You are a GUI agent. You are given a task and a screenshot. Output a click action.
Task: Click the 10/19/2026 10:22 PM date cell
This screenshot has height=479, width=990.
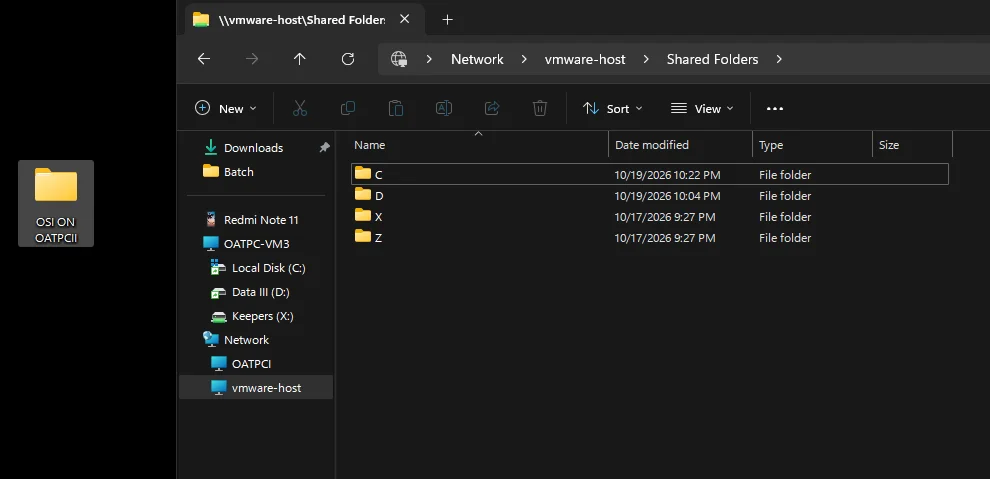[667, 175]
